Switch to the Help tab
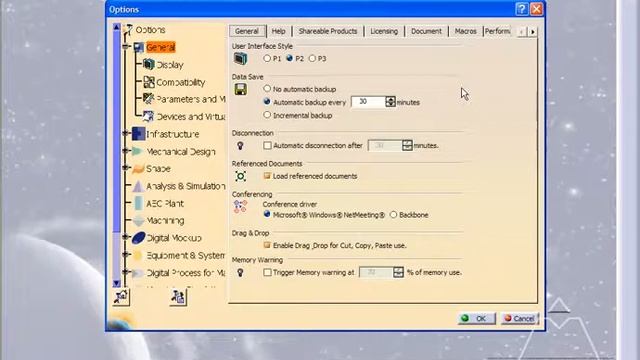 pos(278,31)
